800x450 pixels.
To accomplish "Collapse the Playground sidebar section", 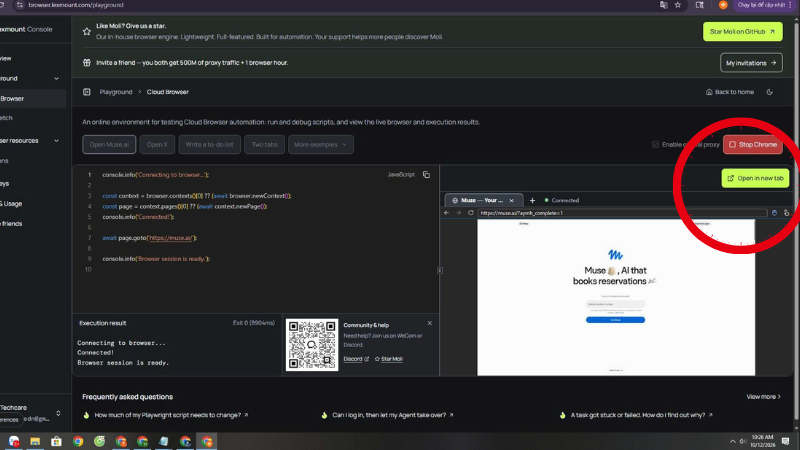I will coord(56,79).
